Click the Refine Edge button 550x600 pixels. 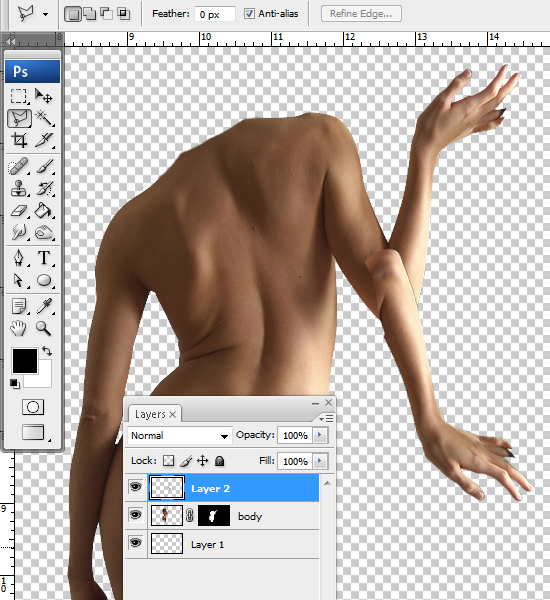(x=361, y=14)
